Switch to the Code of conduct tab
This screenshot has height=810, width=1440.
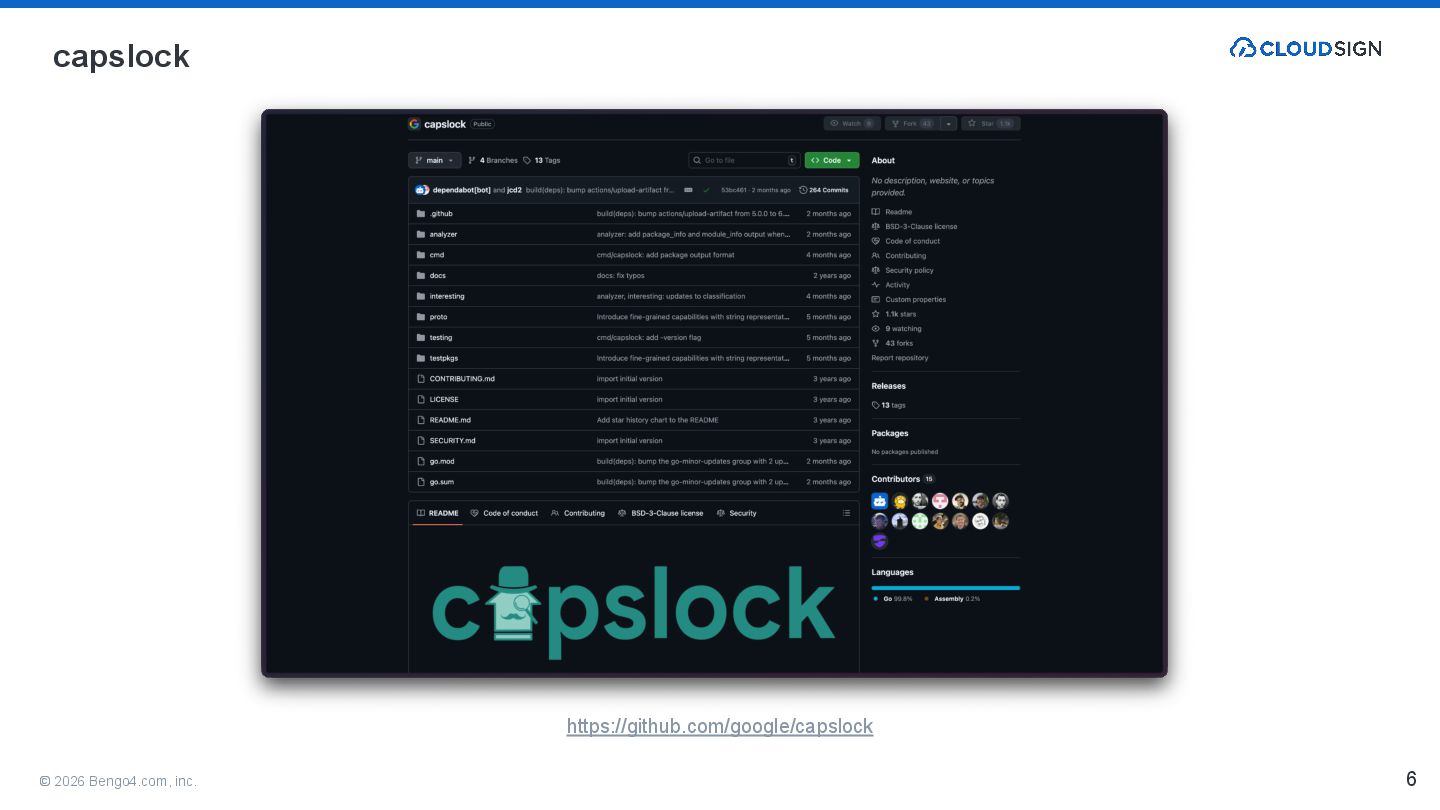[x=504, y=513]
